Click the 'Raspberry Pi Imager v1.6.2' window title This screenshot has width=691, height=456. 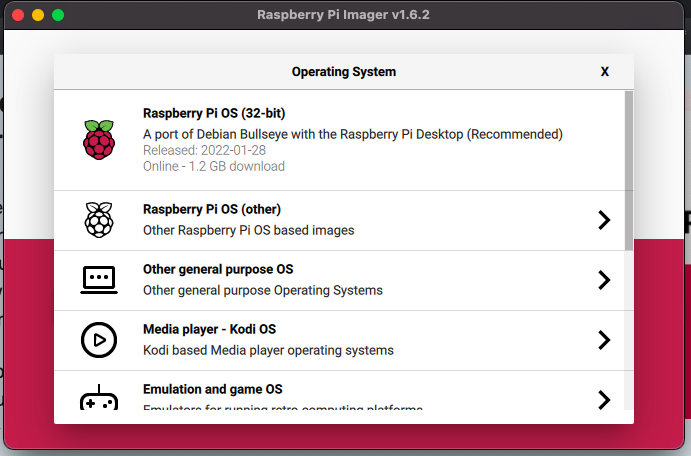click(x=343, y=15)
